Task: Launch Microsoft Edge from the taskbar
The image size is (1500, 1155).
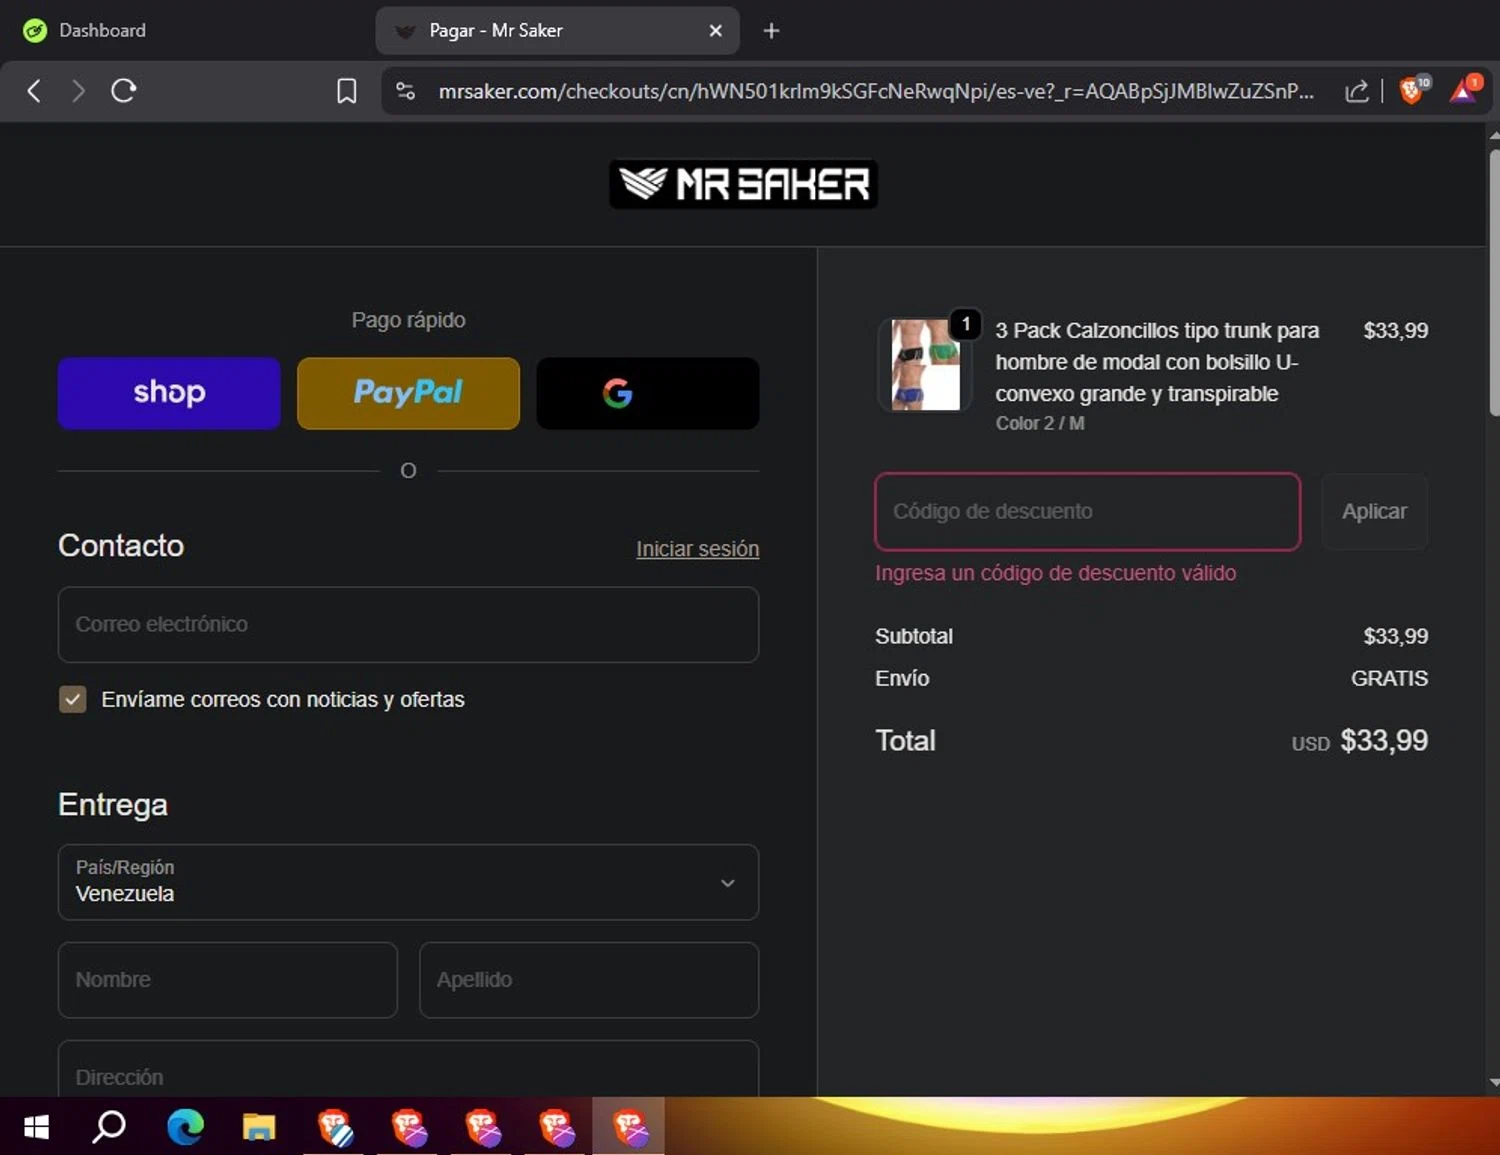Action: (185, 1127)
